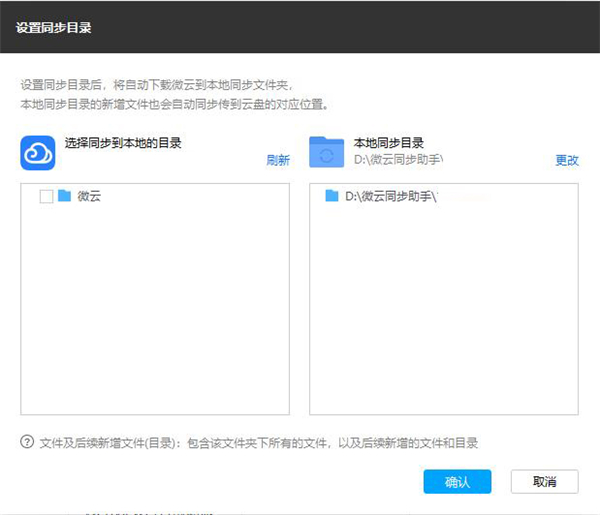This screenshot has height=515, width=600.
Task: Click empty space in the cloud directory panel
Action: tap(155, 320)
